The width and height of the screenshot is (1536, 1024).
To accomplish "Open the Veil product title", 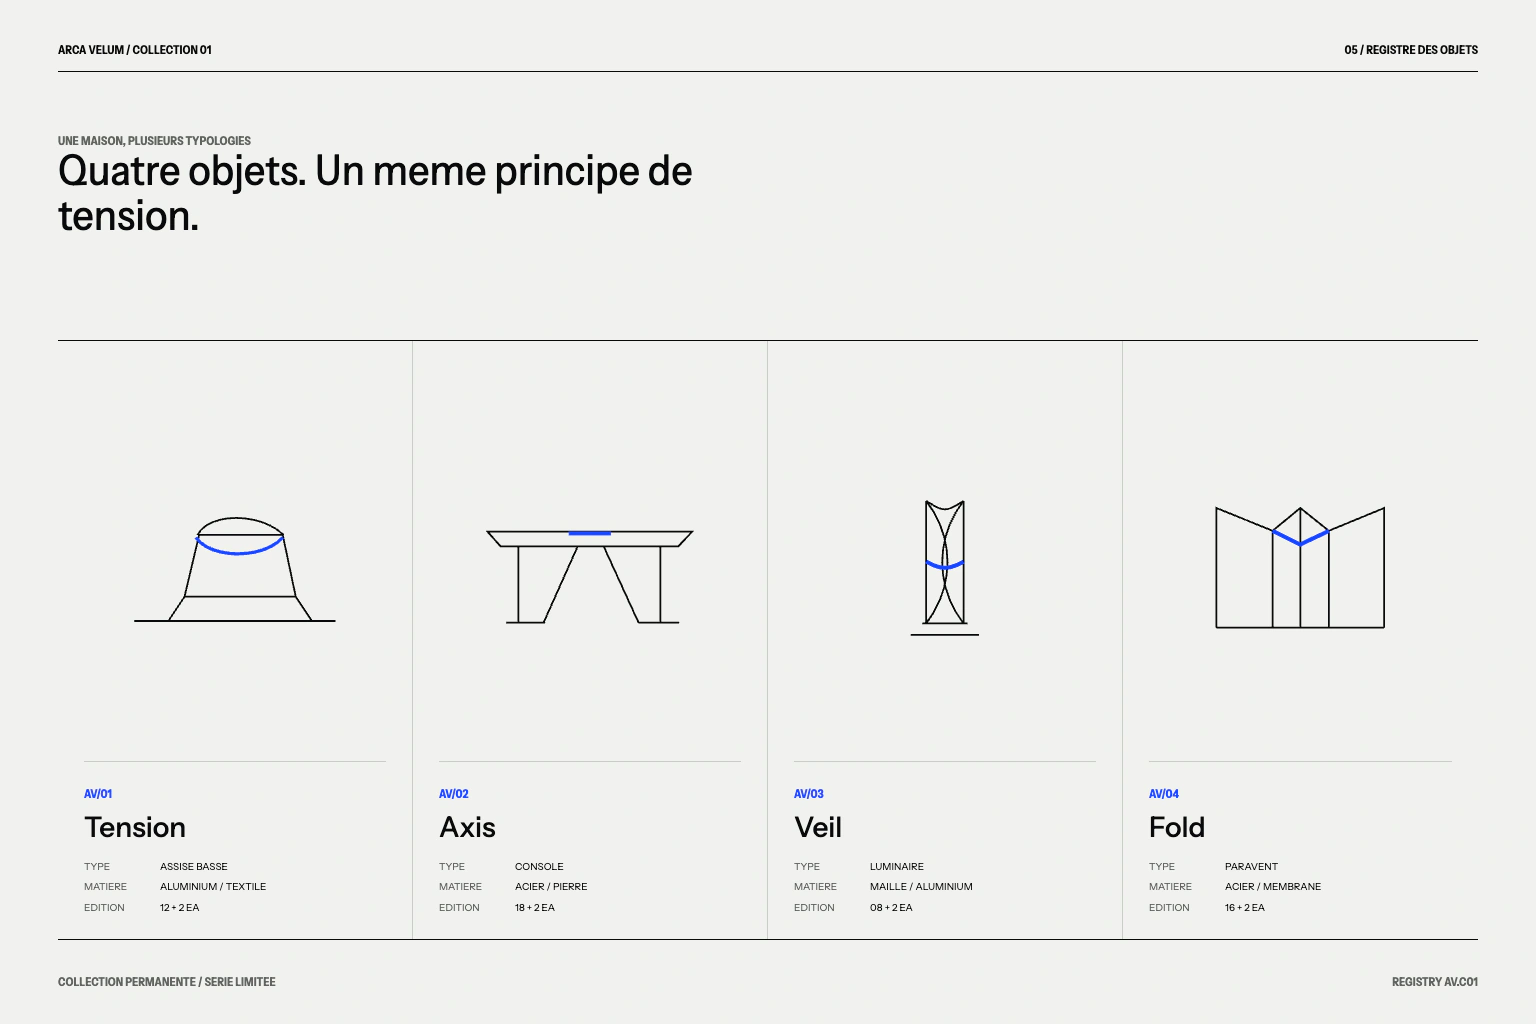I will (x=818, y=827).
